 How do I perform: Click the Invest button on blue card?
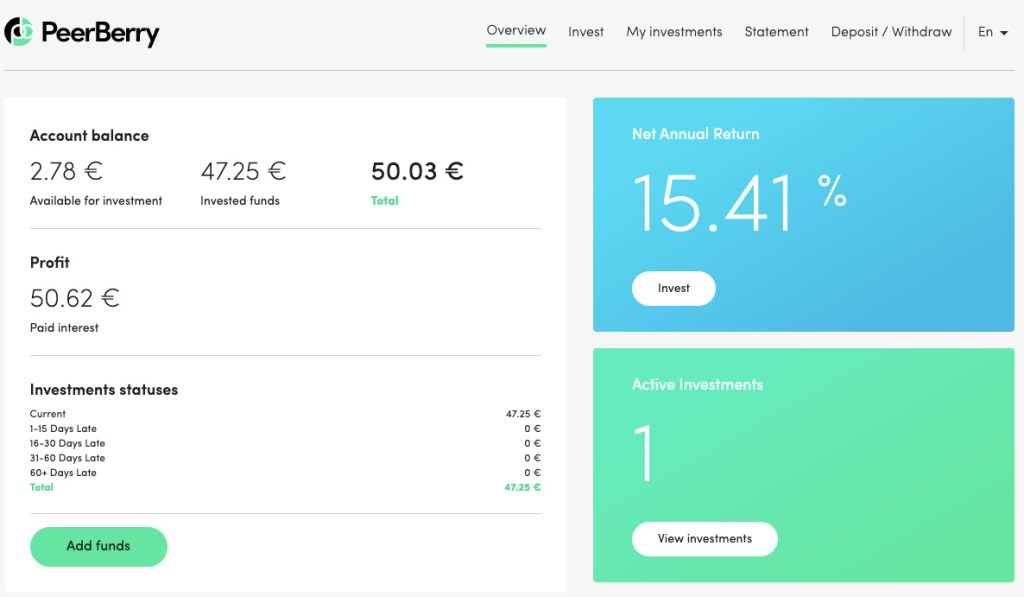(673, 287)
